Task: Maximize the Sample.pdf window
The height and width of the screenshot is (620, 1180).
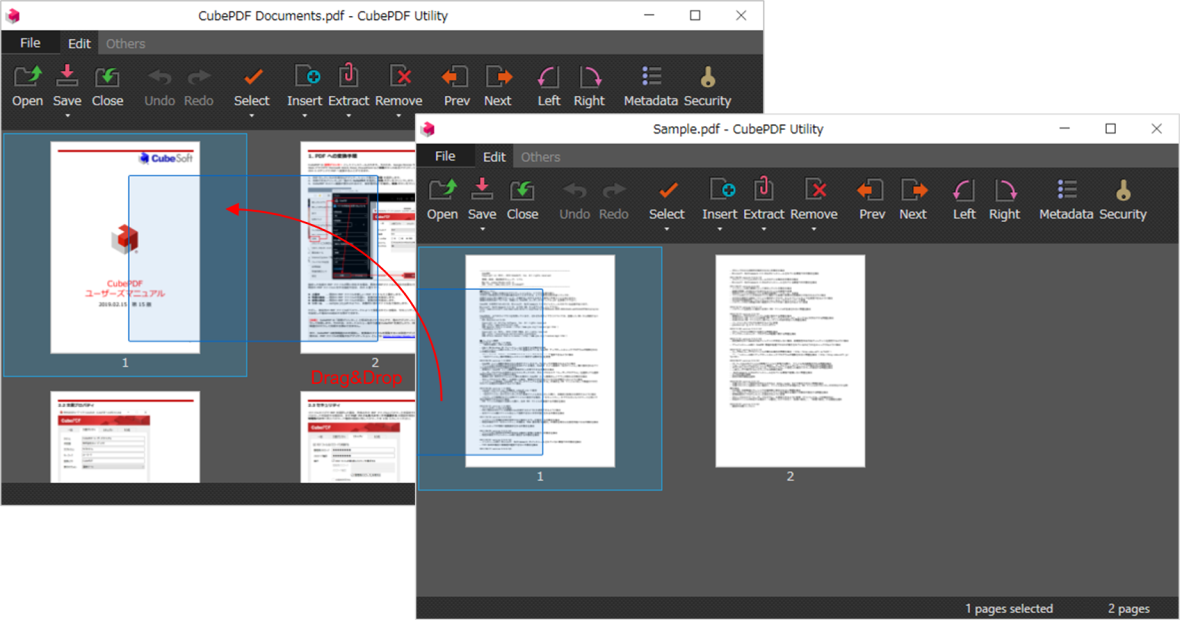Action: click(1110, 129)
